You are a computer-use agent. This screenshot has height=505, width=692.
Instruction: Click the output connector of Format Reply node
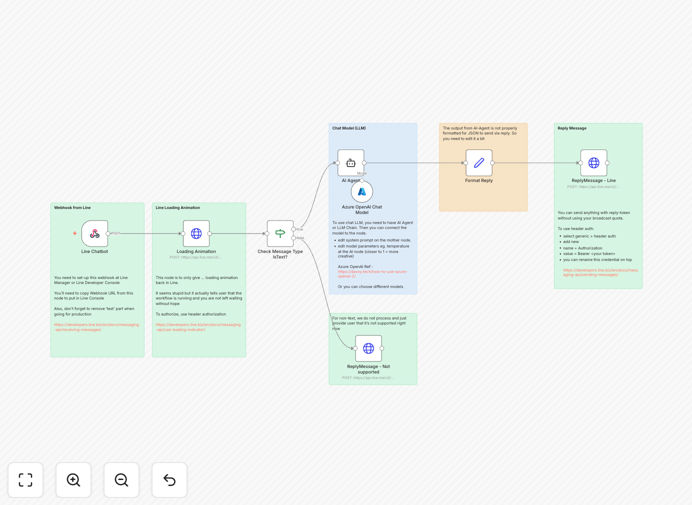[x=492, y=163]
